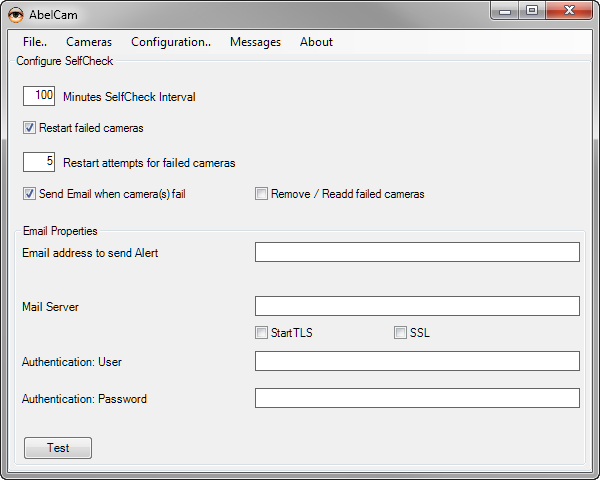Disable Send Email when camera(s) fail

tap(30, 194)
